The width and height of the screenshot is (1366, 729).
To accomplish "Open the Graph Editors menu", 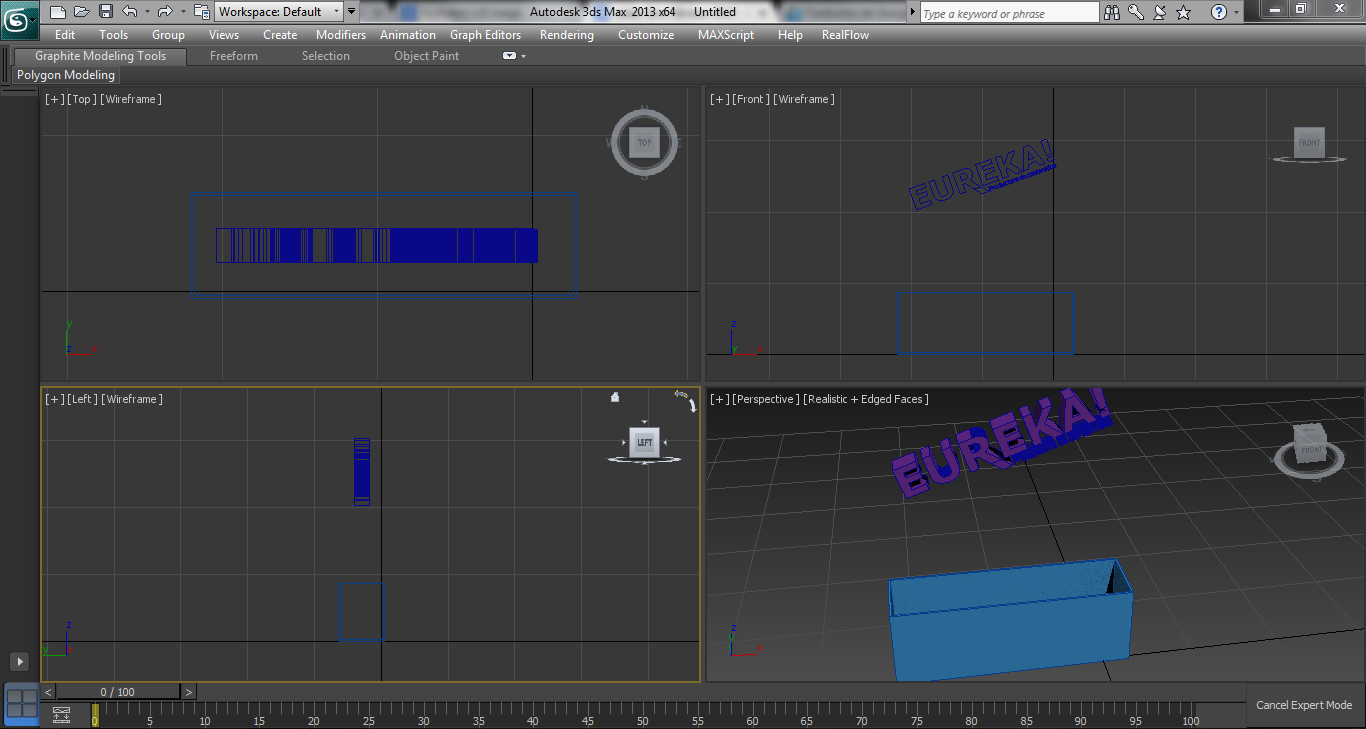I will click(x=485, y=35).
